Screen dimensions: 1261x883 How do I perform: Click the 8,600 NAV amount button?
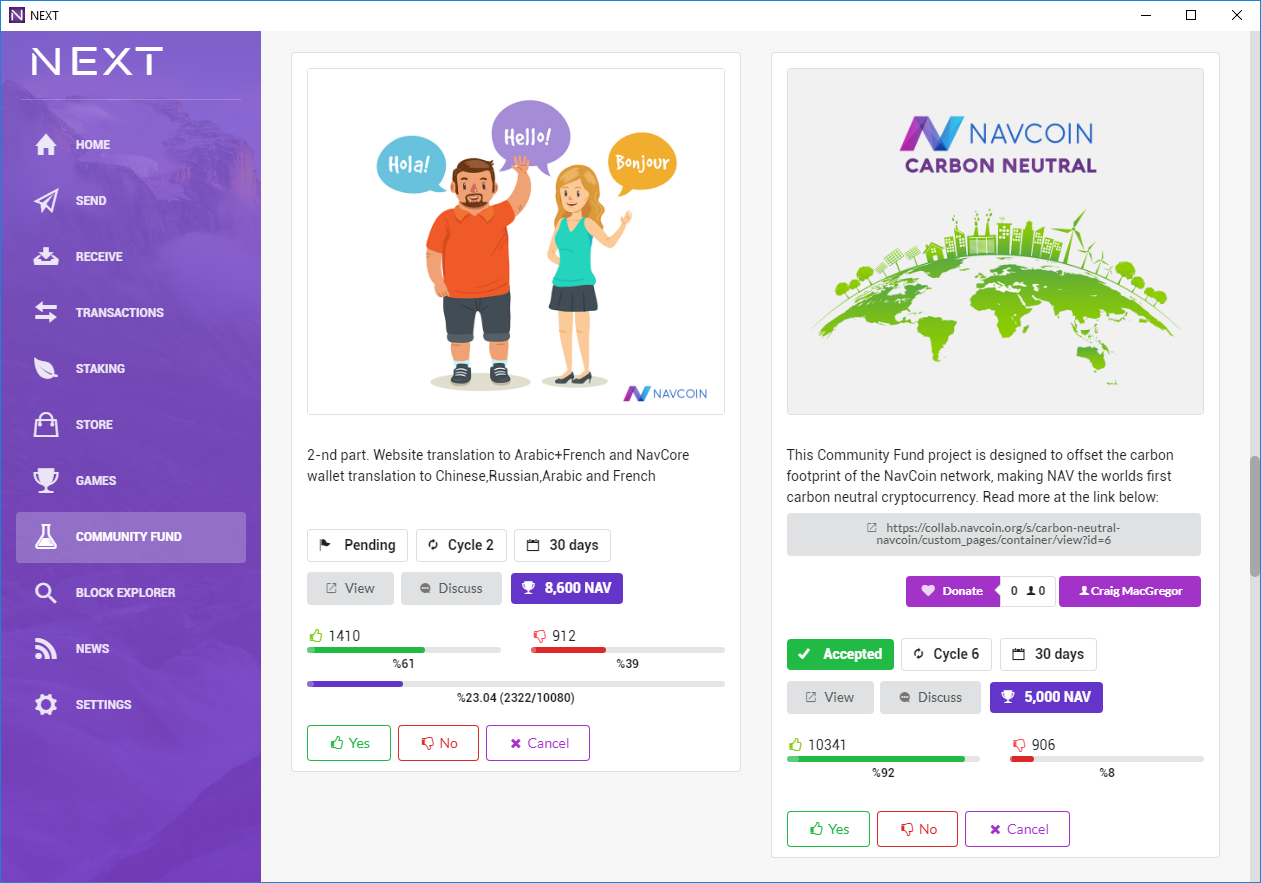(567, 588)
